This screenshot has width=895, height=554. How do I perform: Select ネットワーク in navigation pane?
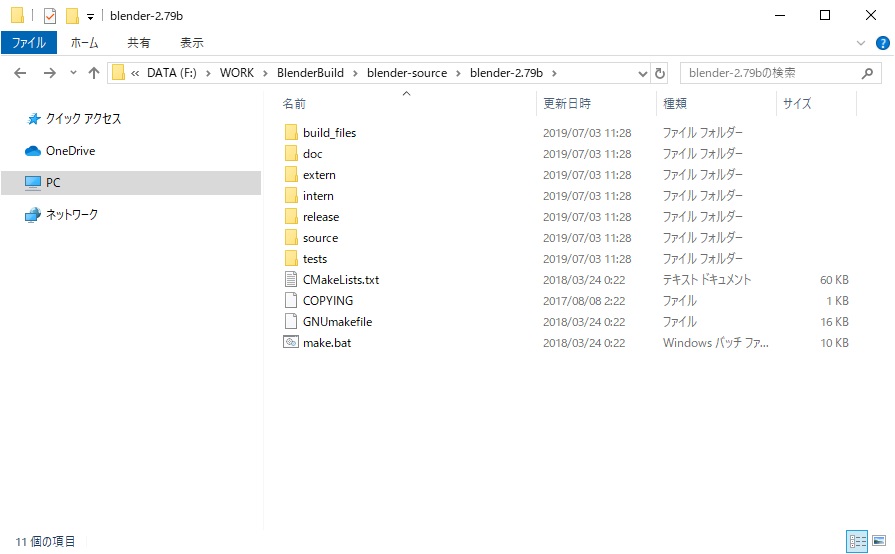coord(71,215)
